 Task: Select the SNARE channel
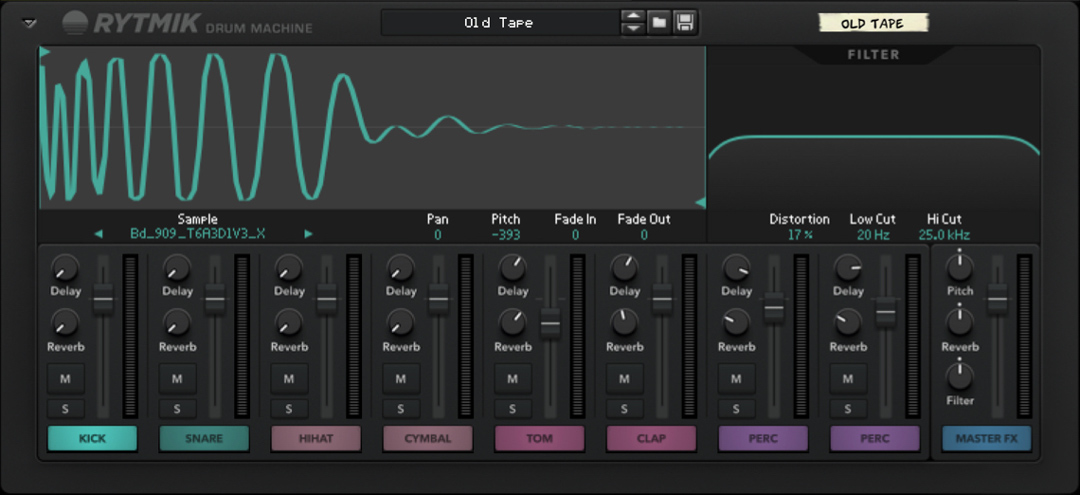(x=204, y=439)
